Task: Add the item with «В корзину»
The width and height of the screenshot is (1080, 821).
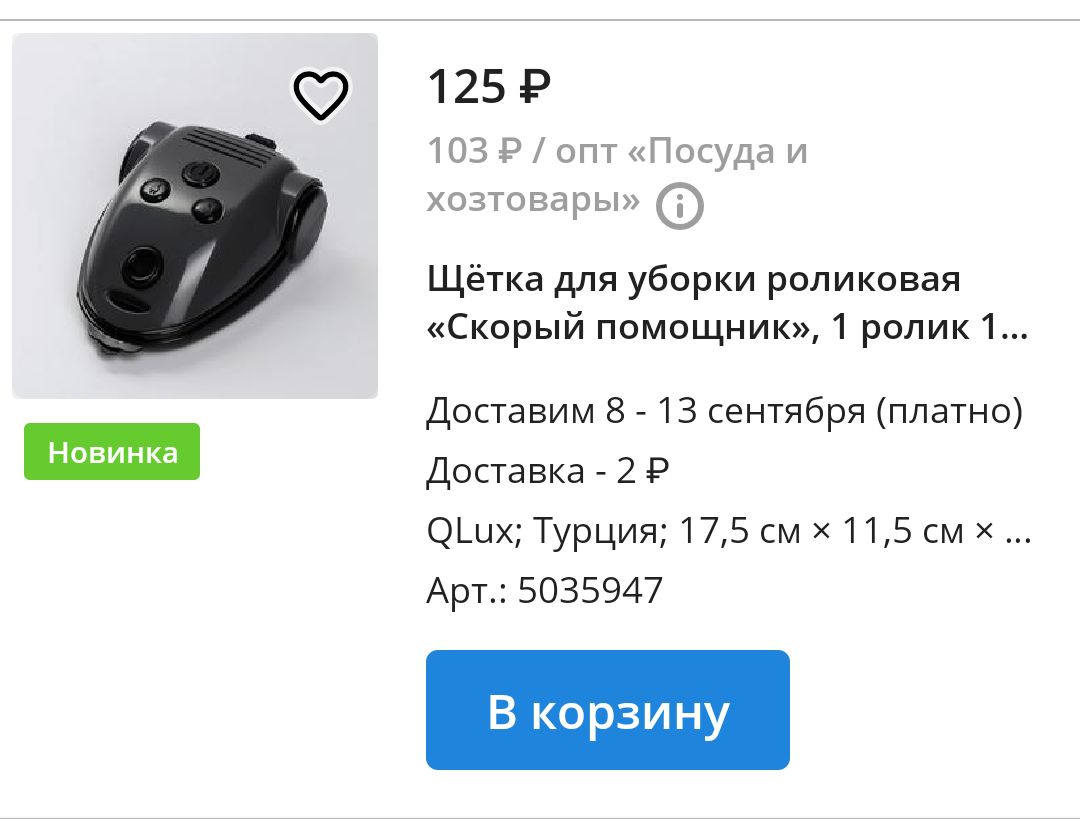Action: point(608,710)
